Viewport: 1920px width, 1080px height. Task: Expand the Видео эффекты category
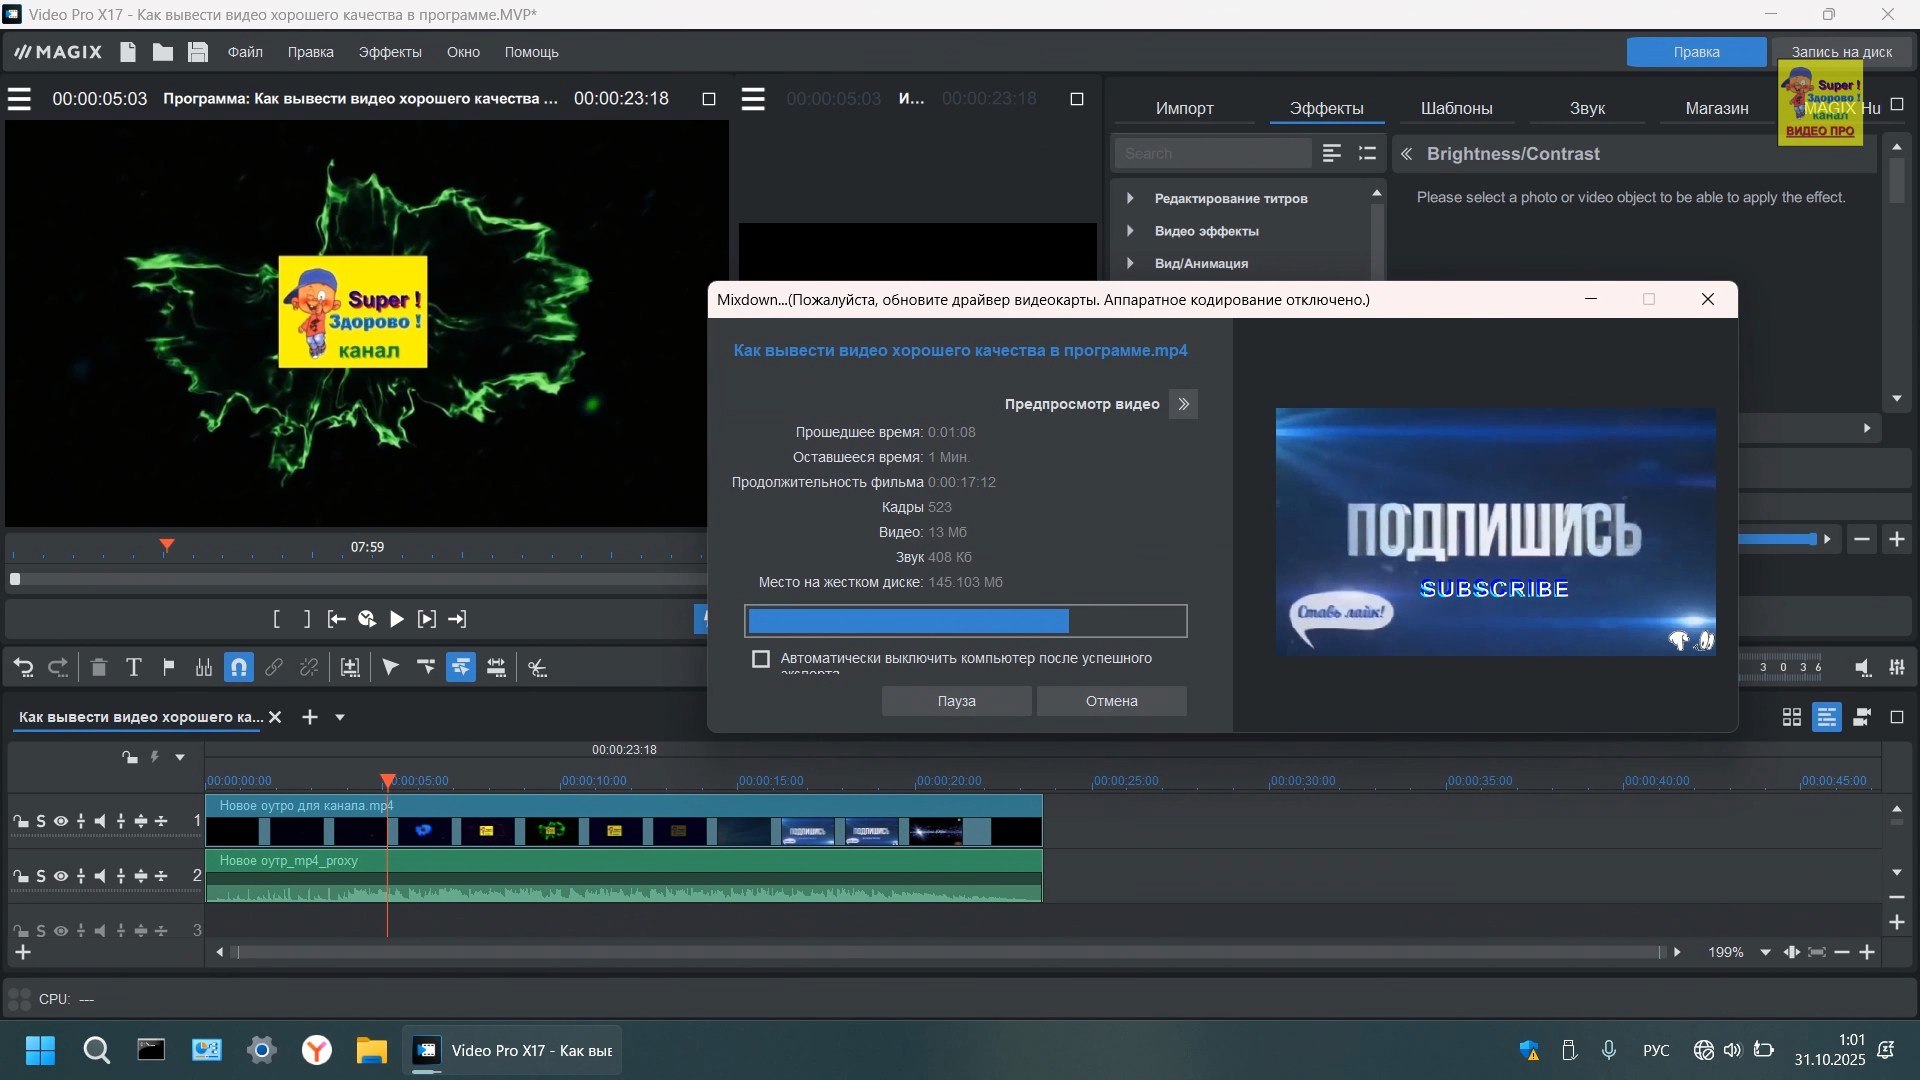click(x=1130, y=231)
